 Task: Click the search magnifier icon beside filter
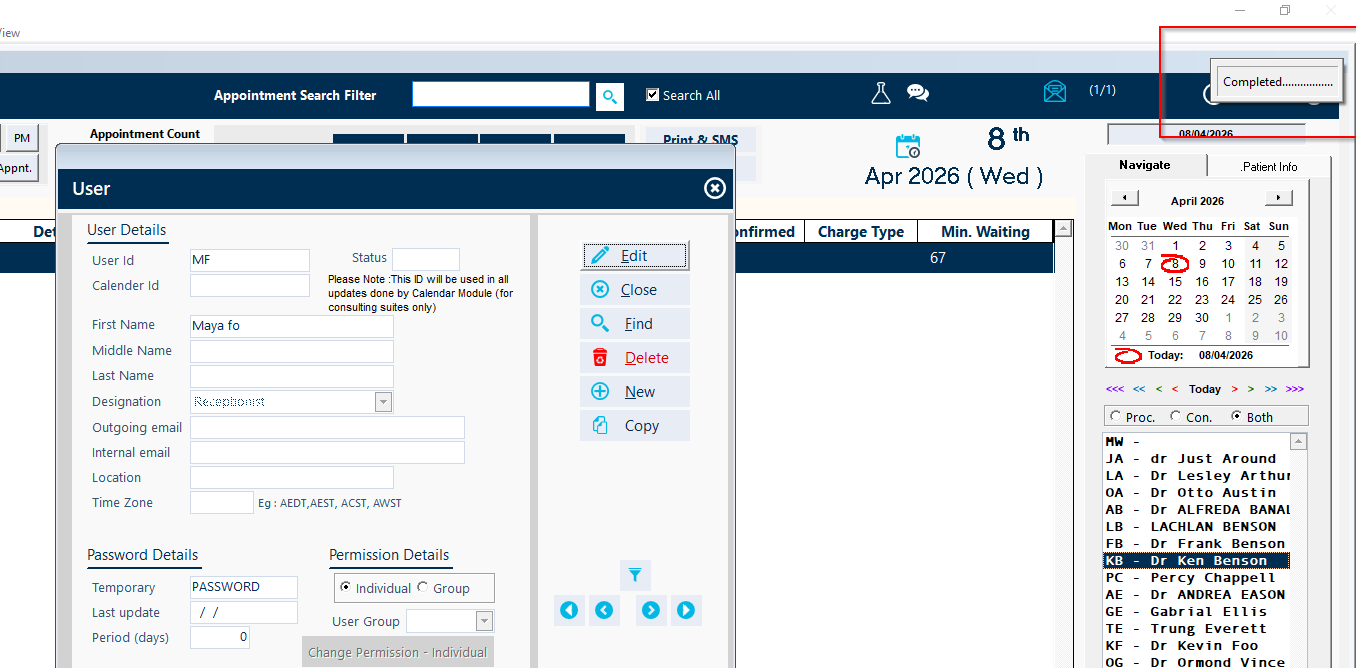609,96
